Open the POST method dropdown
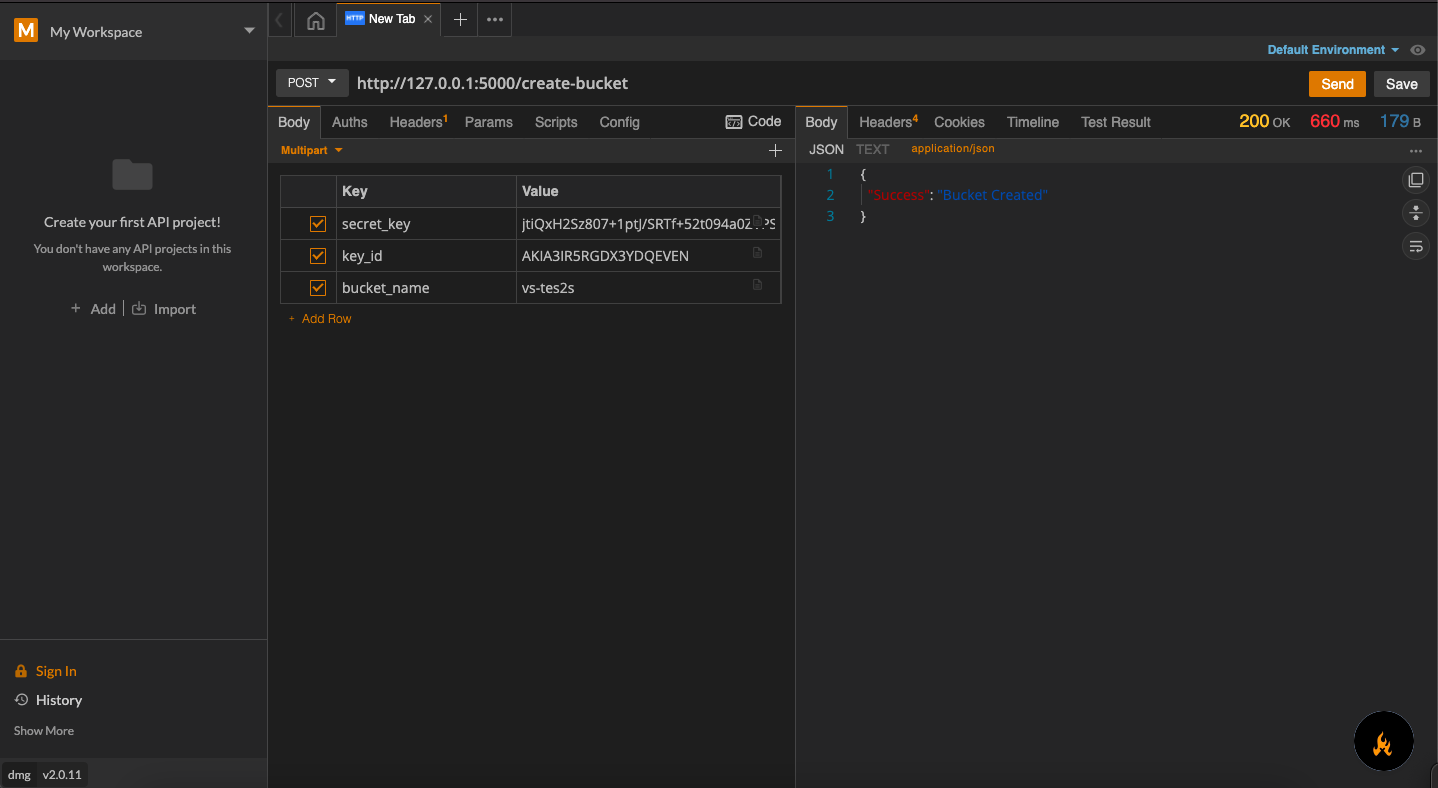This screenshot has height=788, width=1438. (x=311, y=83)
